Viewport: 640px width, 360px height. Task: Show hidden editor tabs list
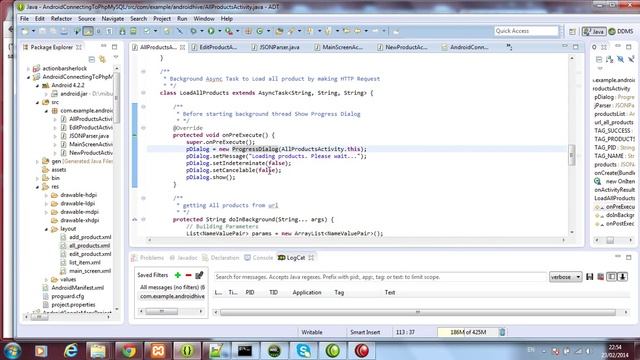(x=509, y=47)
